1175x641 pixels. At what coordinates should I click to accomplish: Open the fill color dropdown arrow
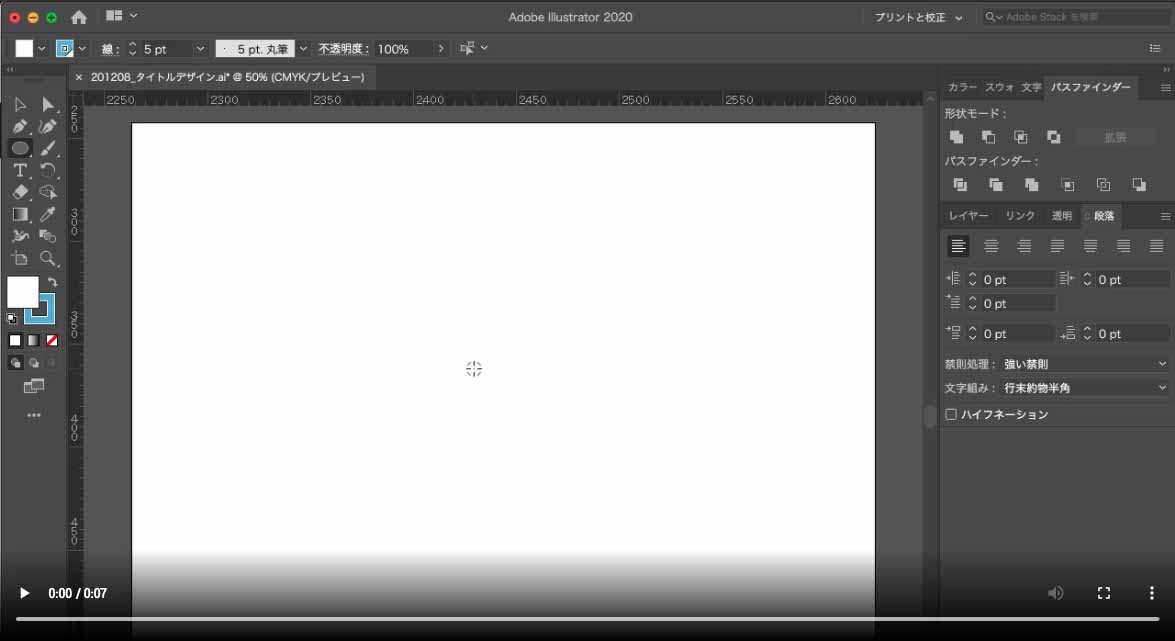pyautogui.click(x=41, y=49)
